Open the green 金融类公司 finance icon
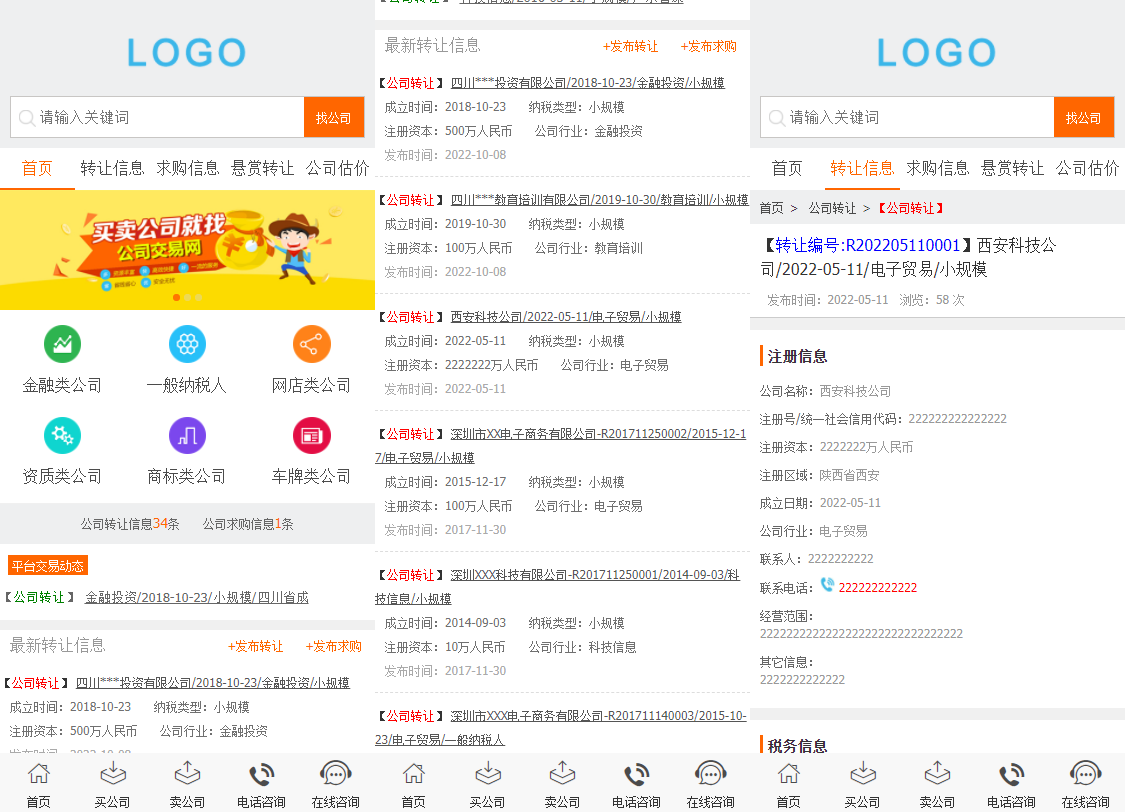Viewport: 1125px width, 812px height. tap(62, 344)
